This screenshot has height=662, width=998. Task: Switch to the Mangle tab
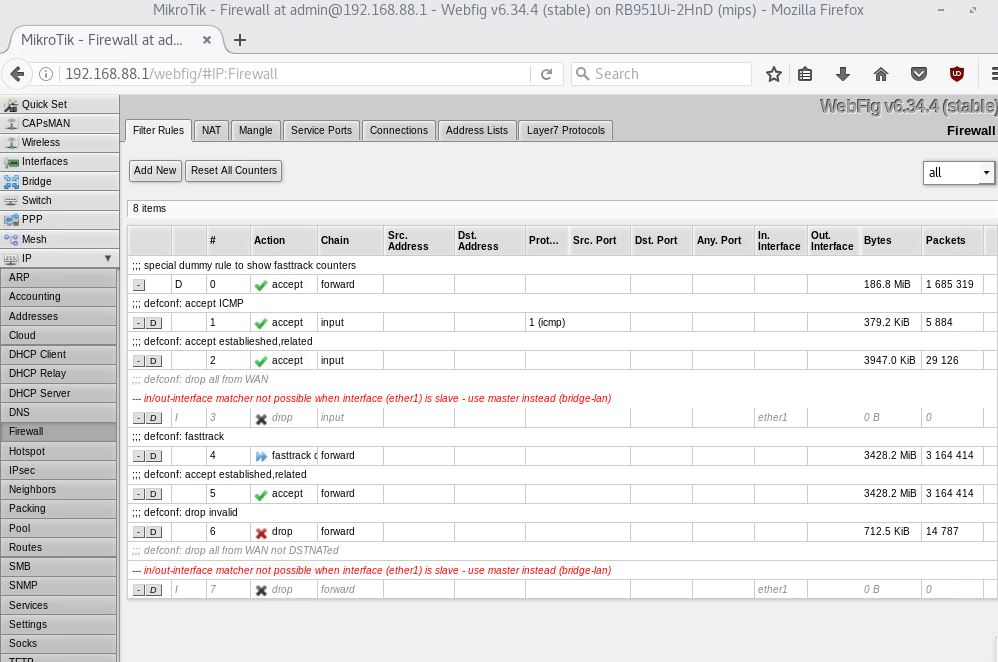(255, 130)
